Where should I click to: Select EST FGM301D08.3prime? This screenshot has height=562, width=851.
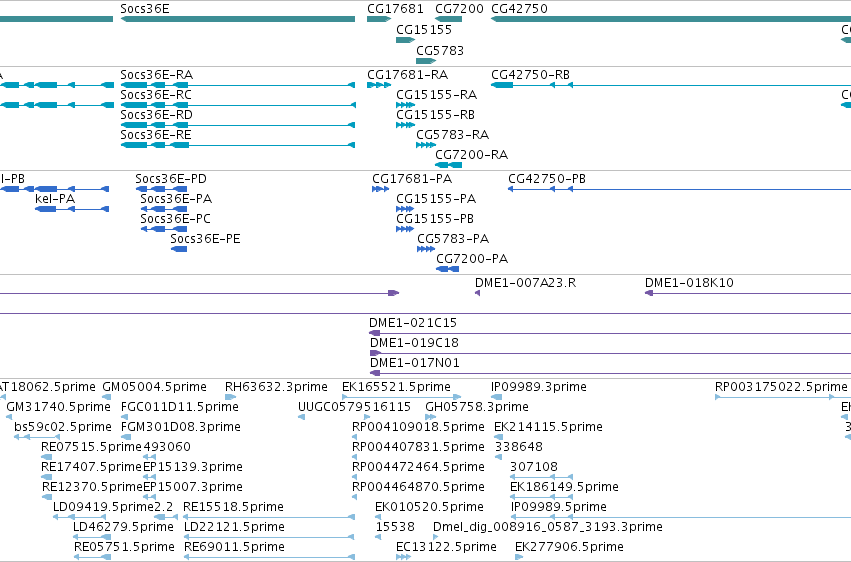click(181, 427)
